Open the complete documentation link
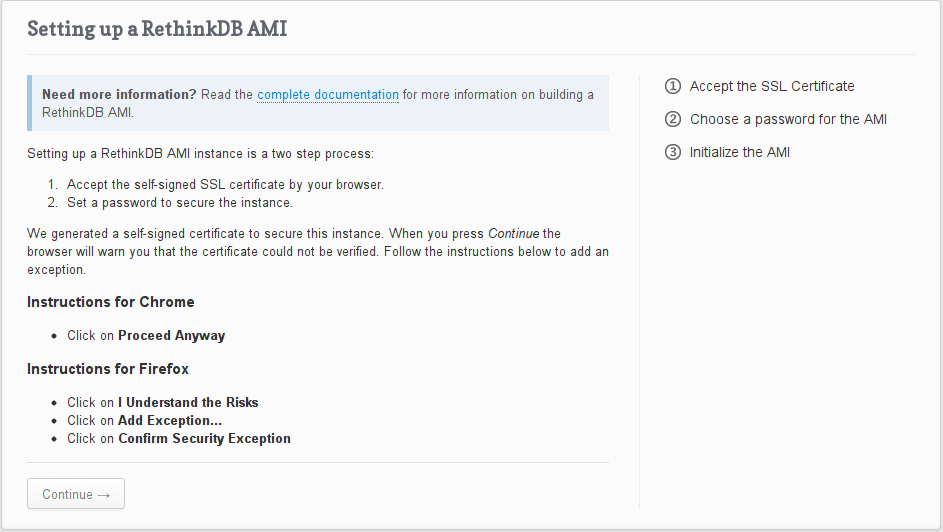The image size is (943, 532). pyautogui.click(x=328, y=95)
